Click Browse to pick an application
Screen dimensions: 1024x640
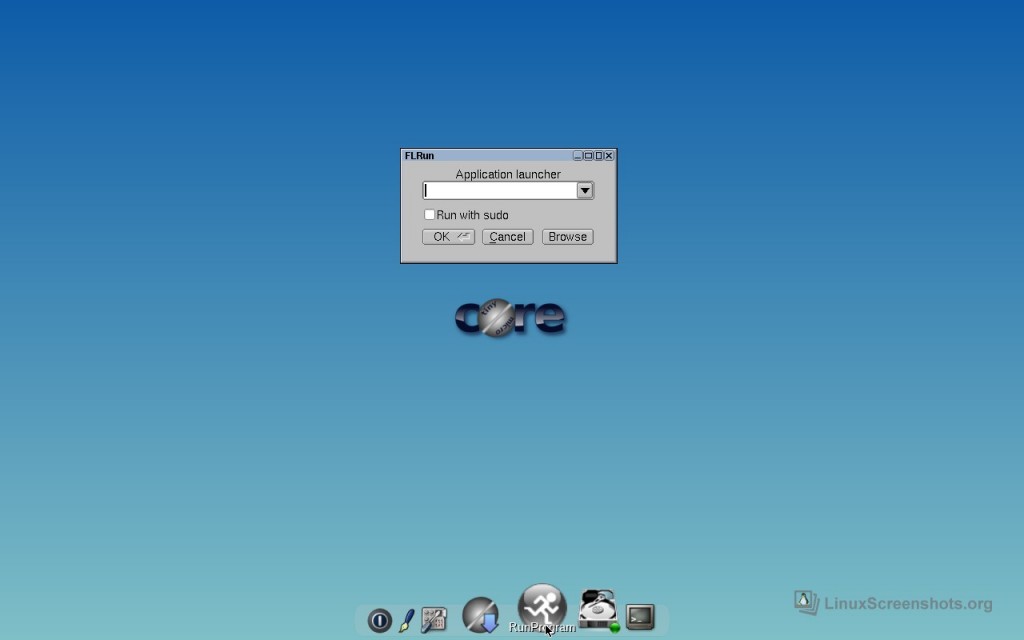(x=567, y=237)
